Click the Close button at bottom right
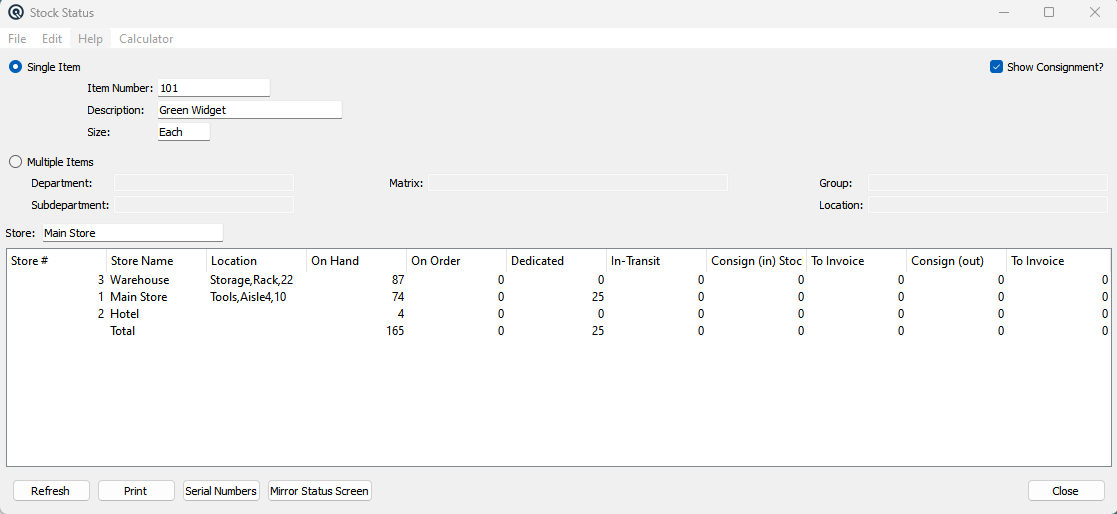 (x=1065, y=491)
